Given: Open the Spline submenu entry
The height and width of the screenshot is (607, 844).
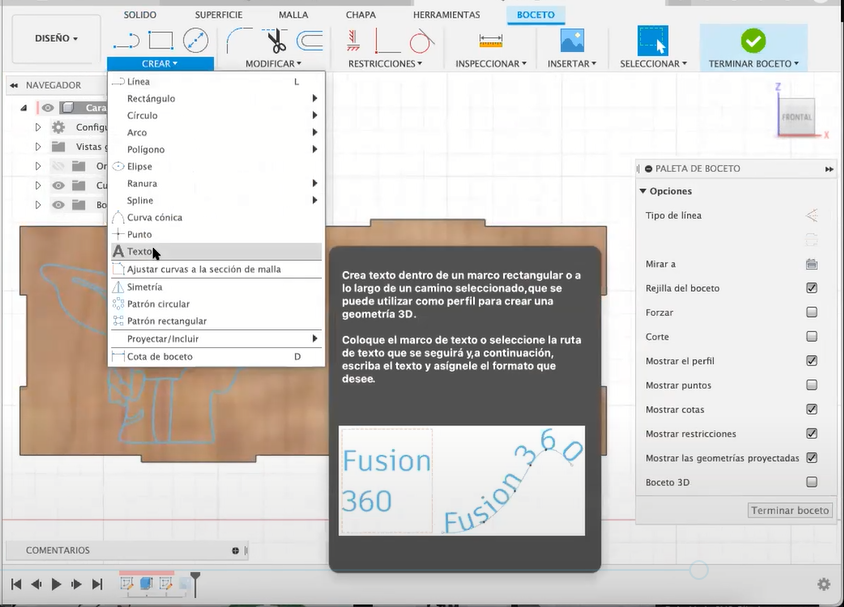Looking at the screenshot, I should (216, 200).
